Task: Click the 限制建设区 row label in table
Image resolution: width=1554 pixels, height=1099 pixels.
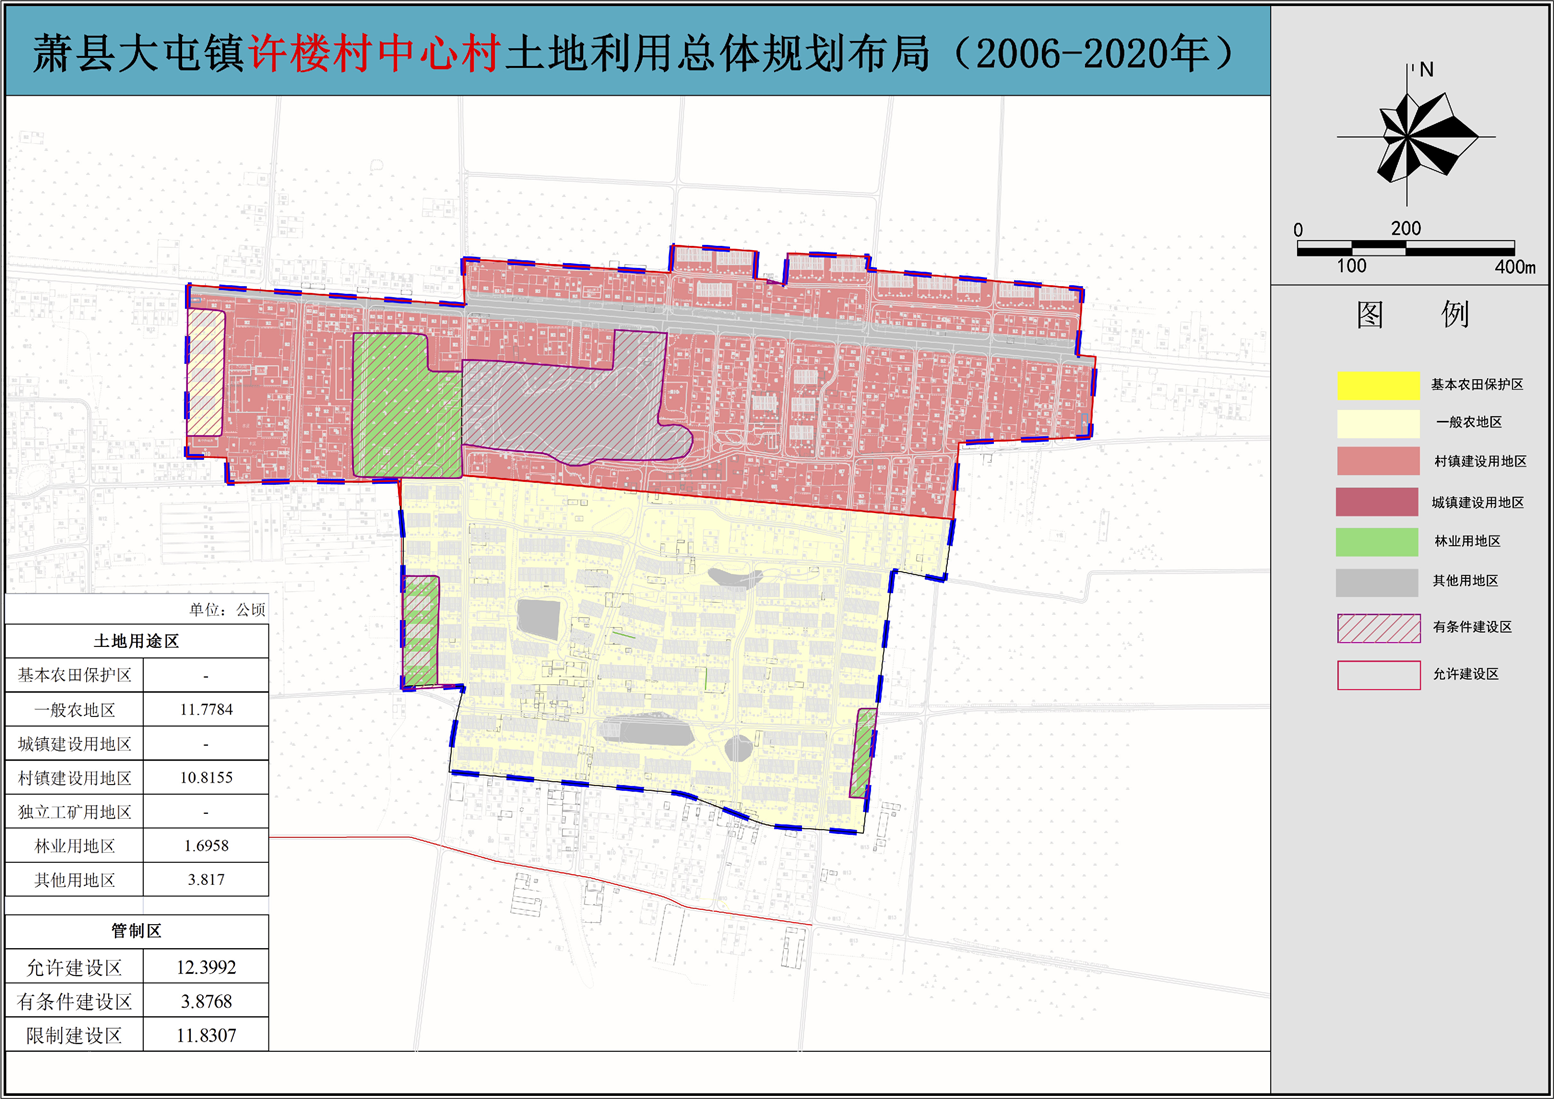Action: (x=75, y=1035)
